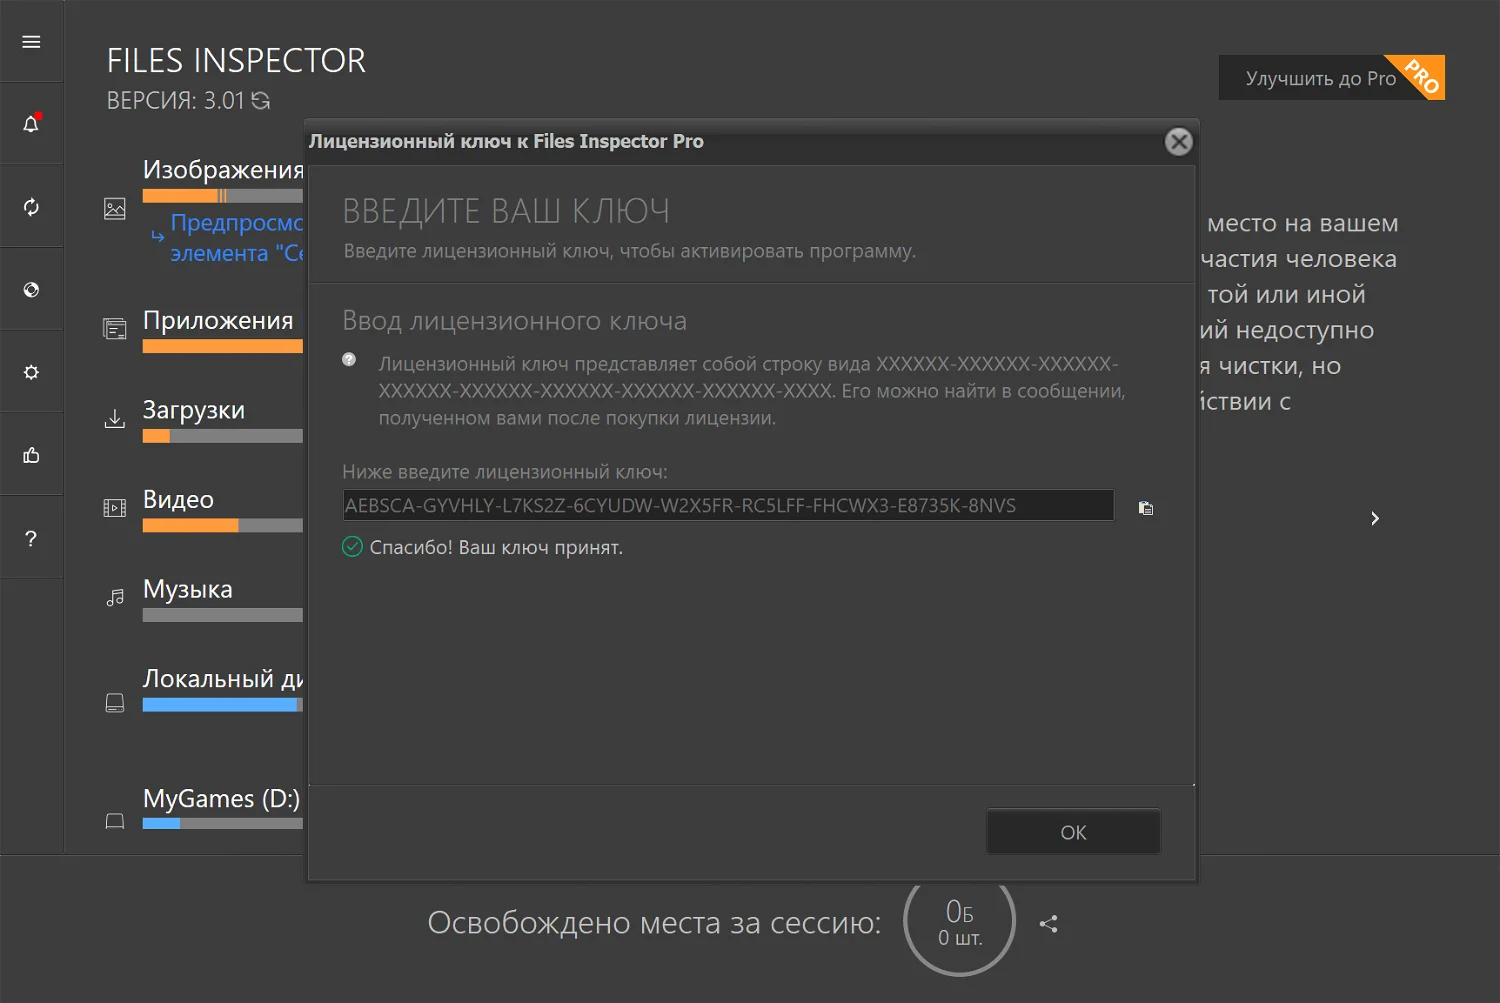Click the Images category picture icon
Viewport: 1500px width, 1003px height.
[115, 209]
